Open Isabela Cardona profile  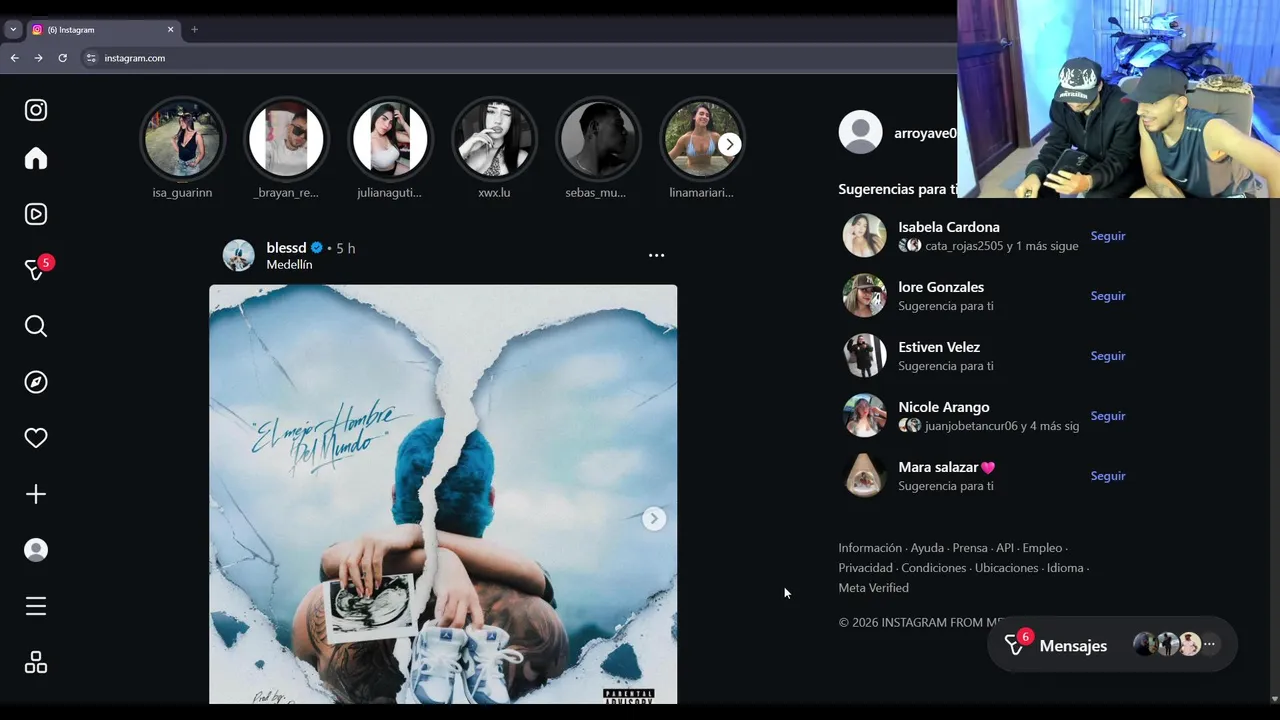click(949, 227)
